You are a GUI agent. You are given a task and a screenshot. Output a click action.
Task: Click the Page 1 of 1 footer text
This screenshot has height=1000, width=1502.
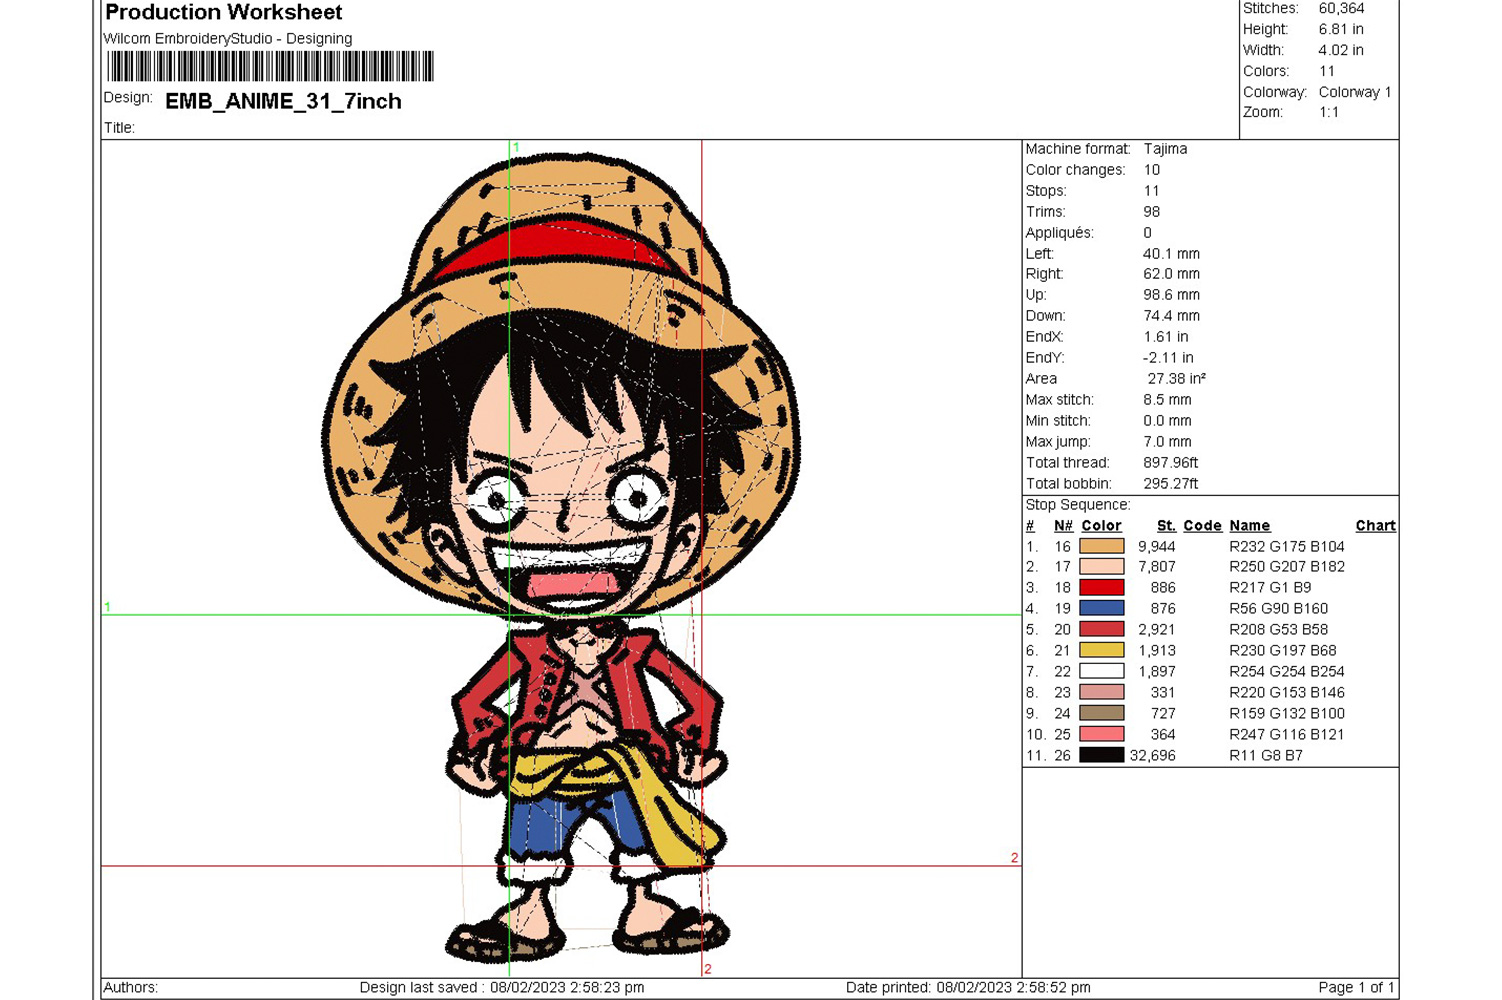coord(1355,987)
